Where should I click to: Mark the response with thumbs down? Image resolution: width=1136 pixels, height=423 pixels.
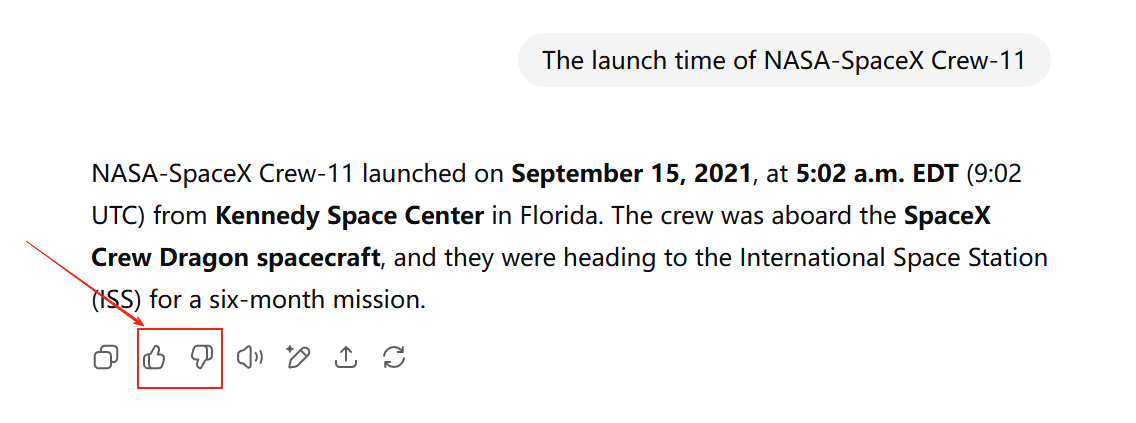(x=202, y=357)
